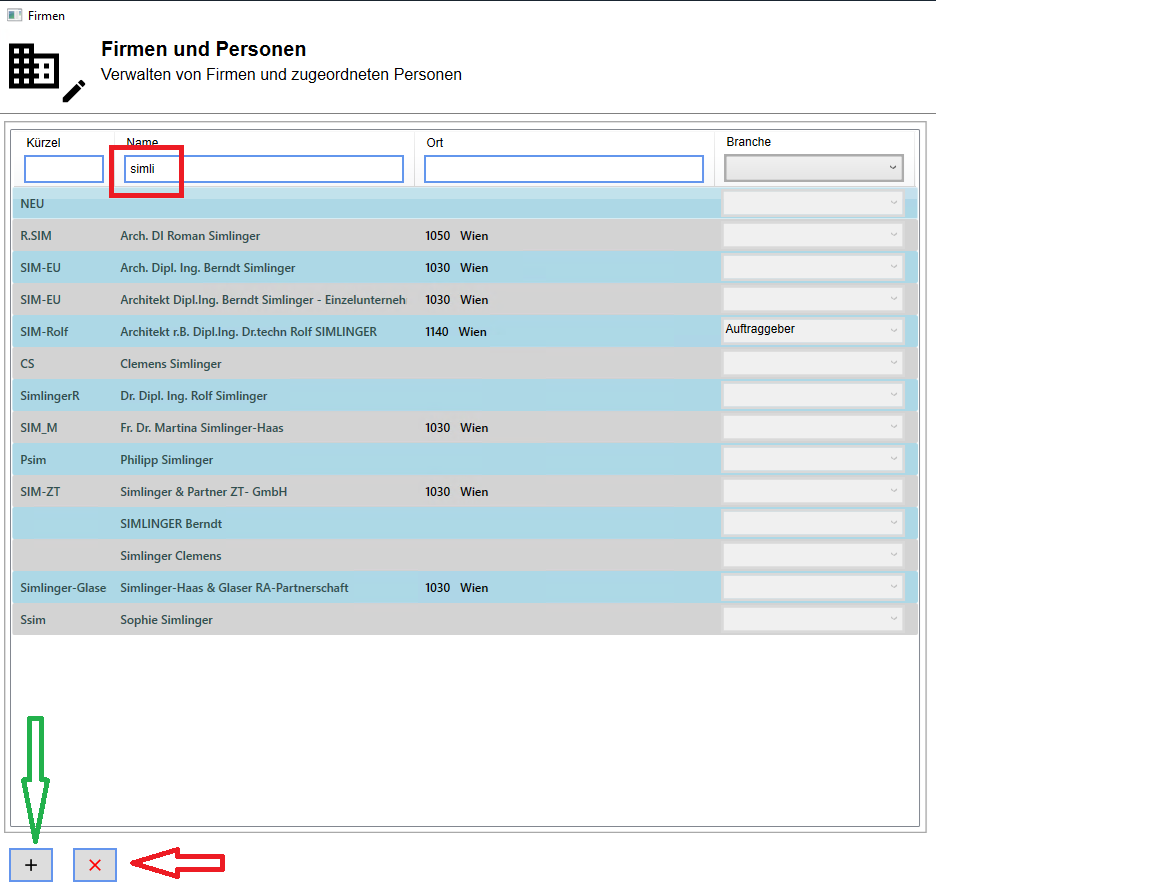This screenshot has height=887, width=1152.
Task: Open Branche dropdown for R.SIM row
Action: click(x=813, y=236)
